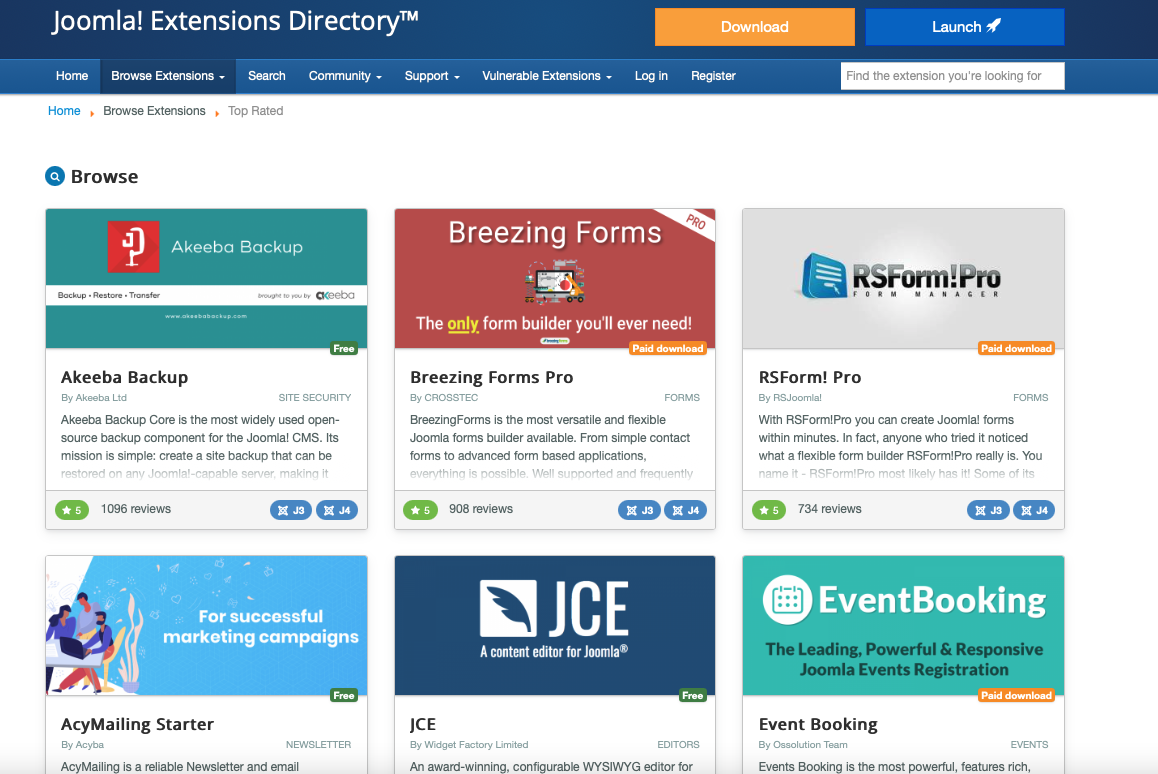Click the blue Launch button

[965, 27]
